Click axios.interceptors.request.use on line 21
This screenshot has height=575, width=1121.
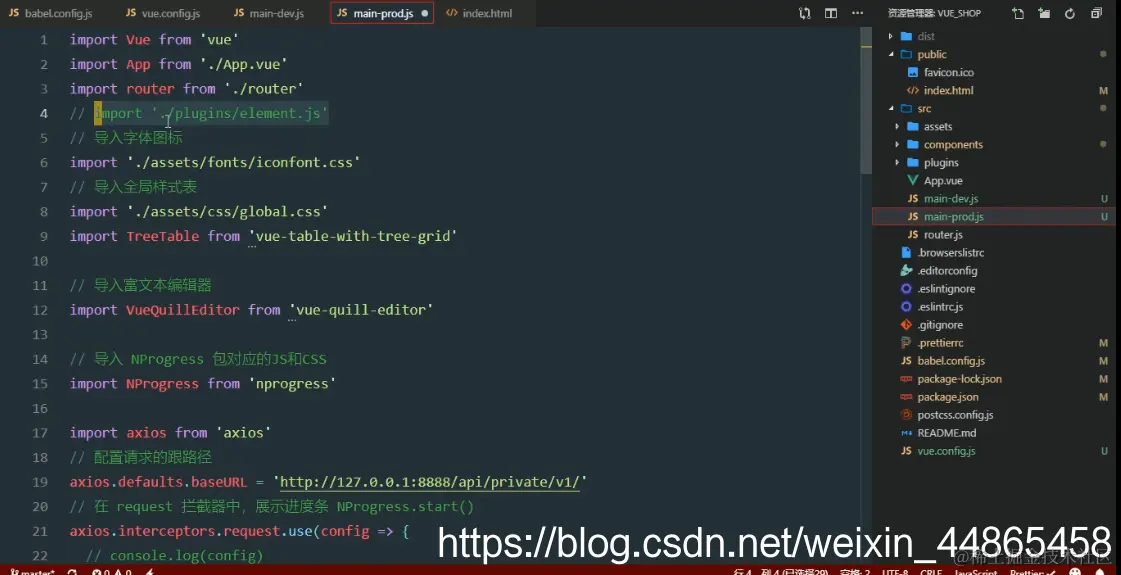point(191,531)
